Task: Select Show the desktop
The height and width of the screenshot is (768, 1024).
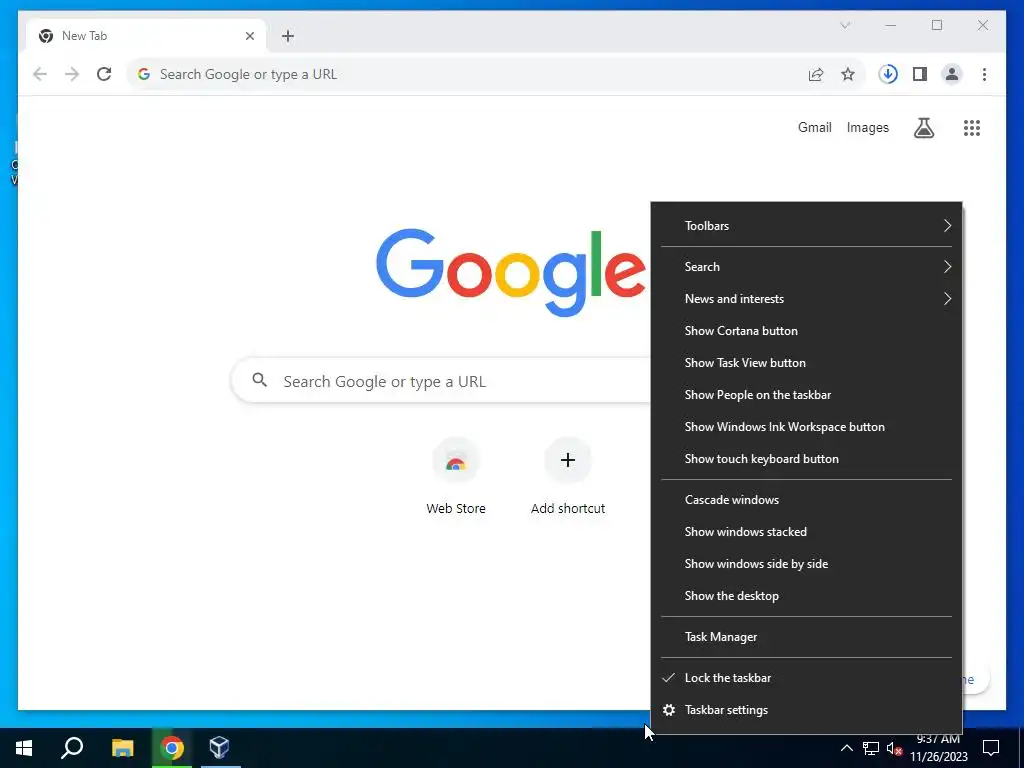Action: [x=807, y=596]
